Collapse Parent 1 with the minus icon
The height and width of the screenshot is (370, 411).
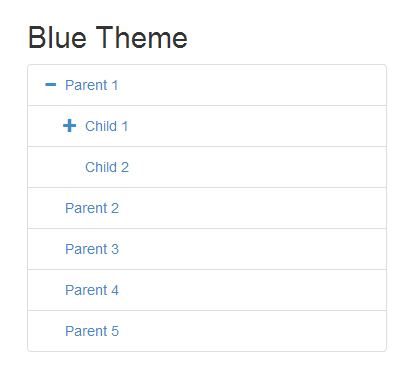point(50,85)
